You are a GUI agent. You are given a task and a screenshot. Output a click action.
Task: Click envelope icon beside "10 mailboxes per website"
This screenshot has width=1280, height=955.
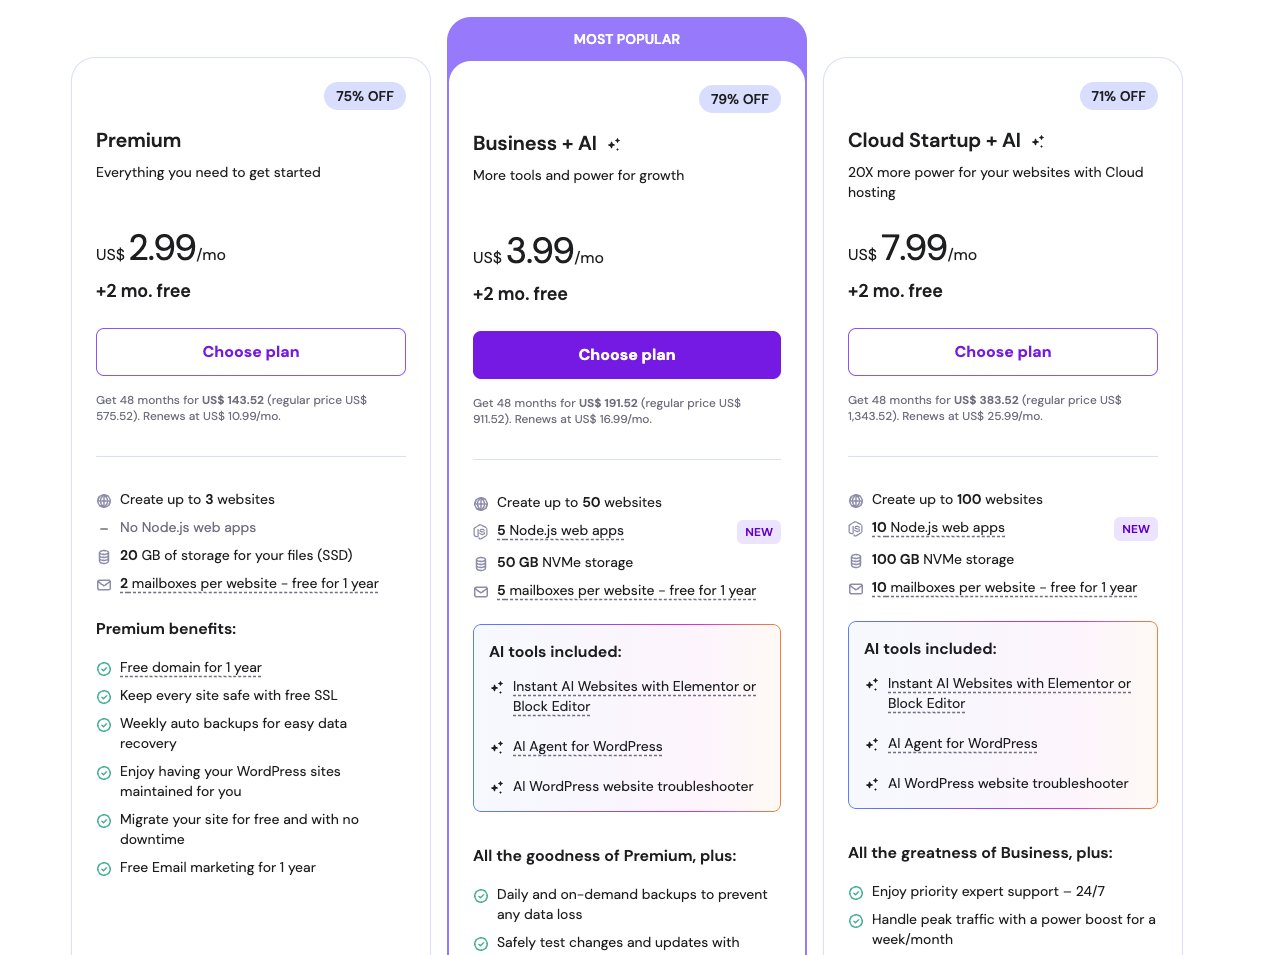856,589
